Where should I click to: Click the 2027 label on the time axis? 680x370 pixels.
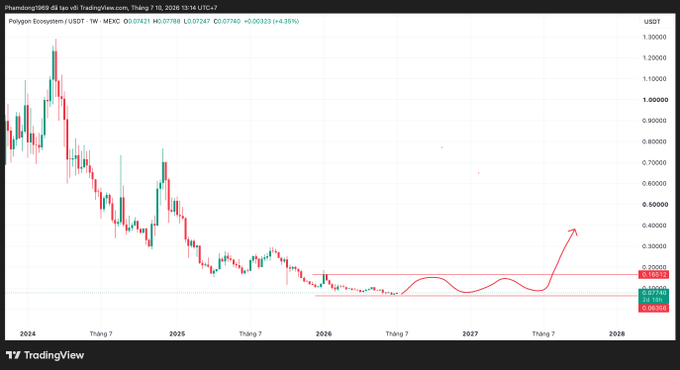click(x=470, y=334)
